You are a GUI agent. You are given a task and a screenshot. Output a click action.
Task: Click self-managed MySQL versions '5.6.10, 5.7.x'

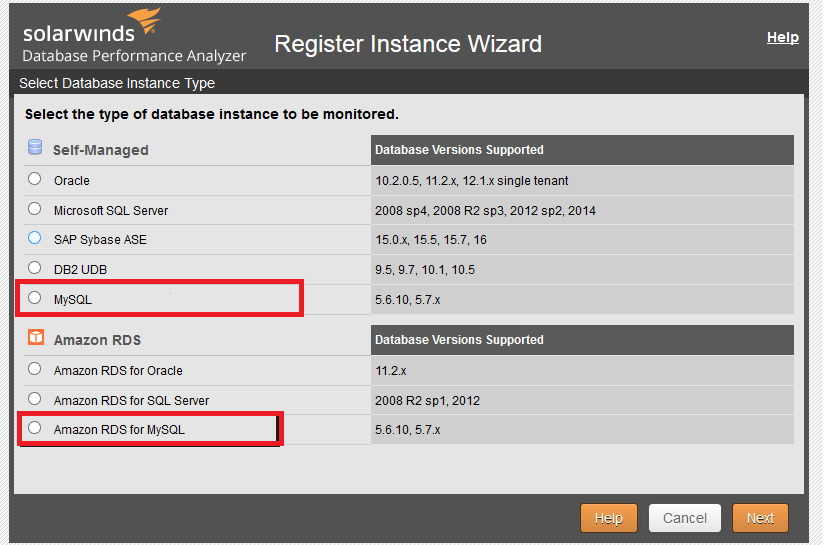click(407, 300)
